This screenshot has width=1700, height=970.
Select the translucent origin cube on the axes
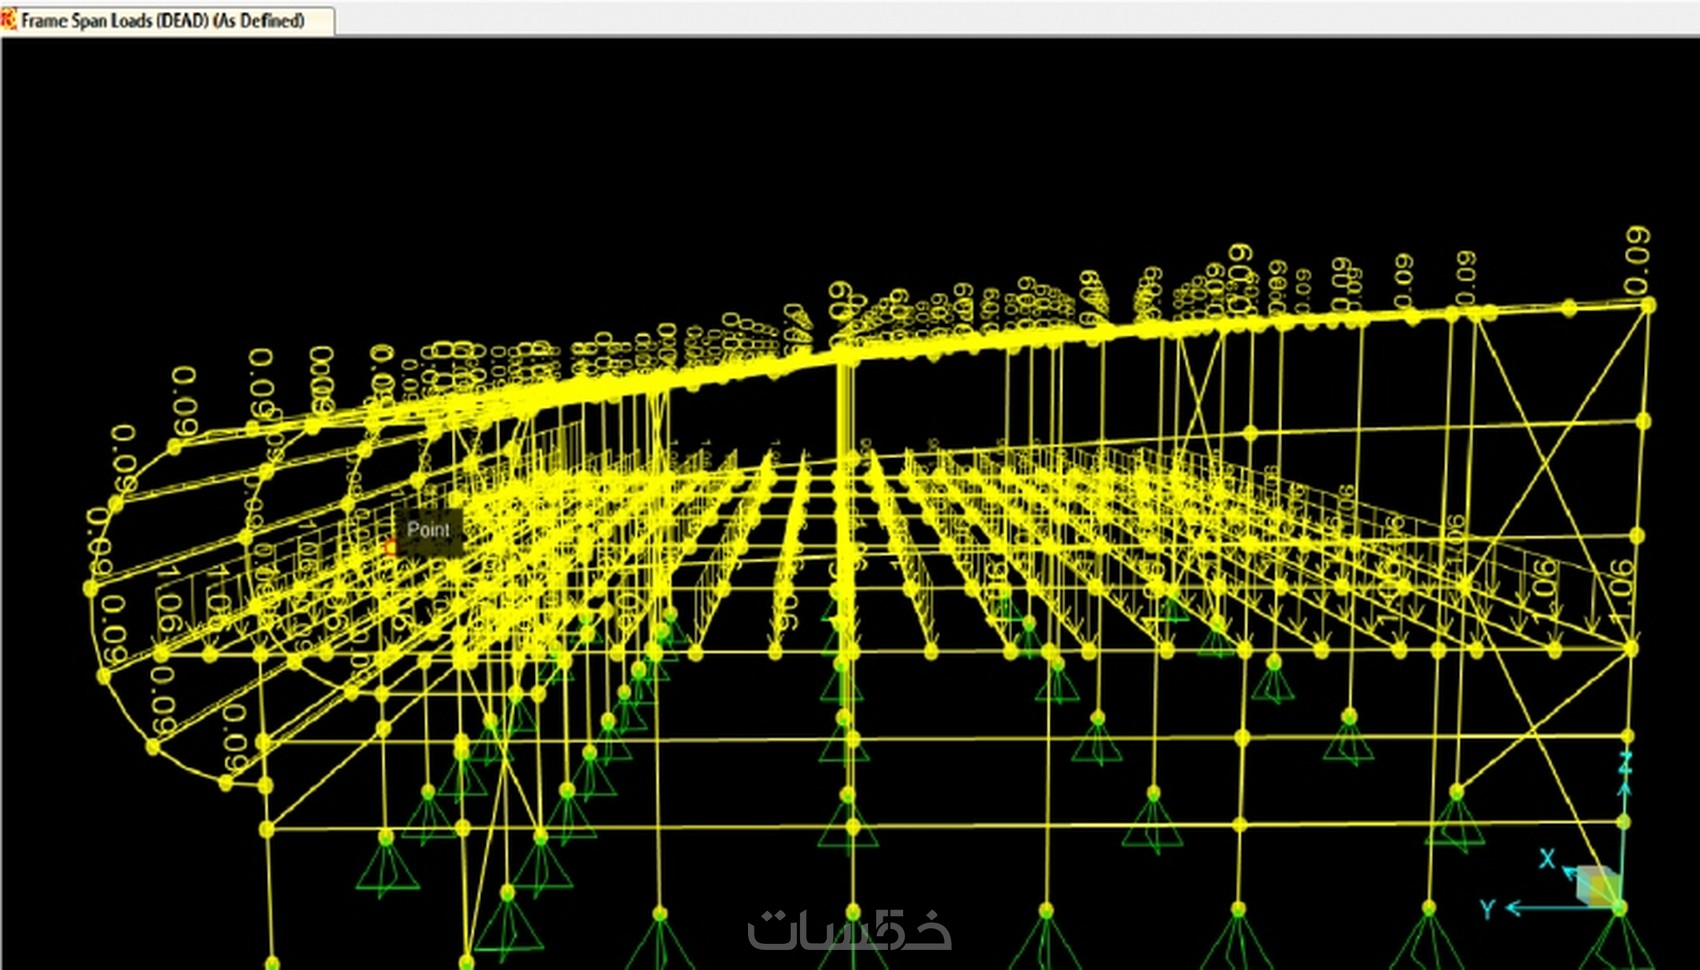[1598, 886]
